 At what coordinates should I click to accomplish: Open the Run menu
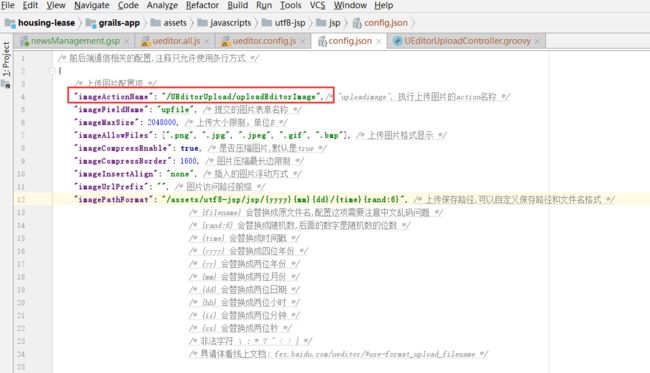264,5
